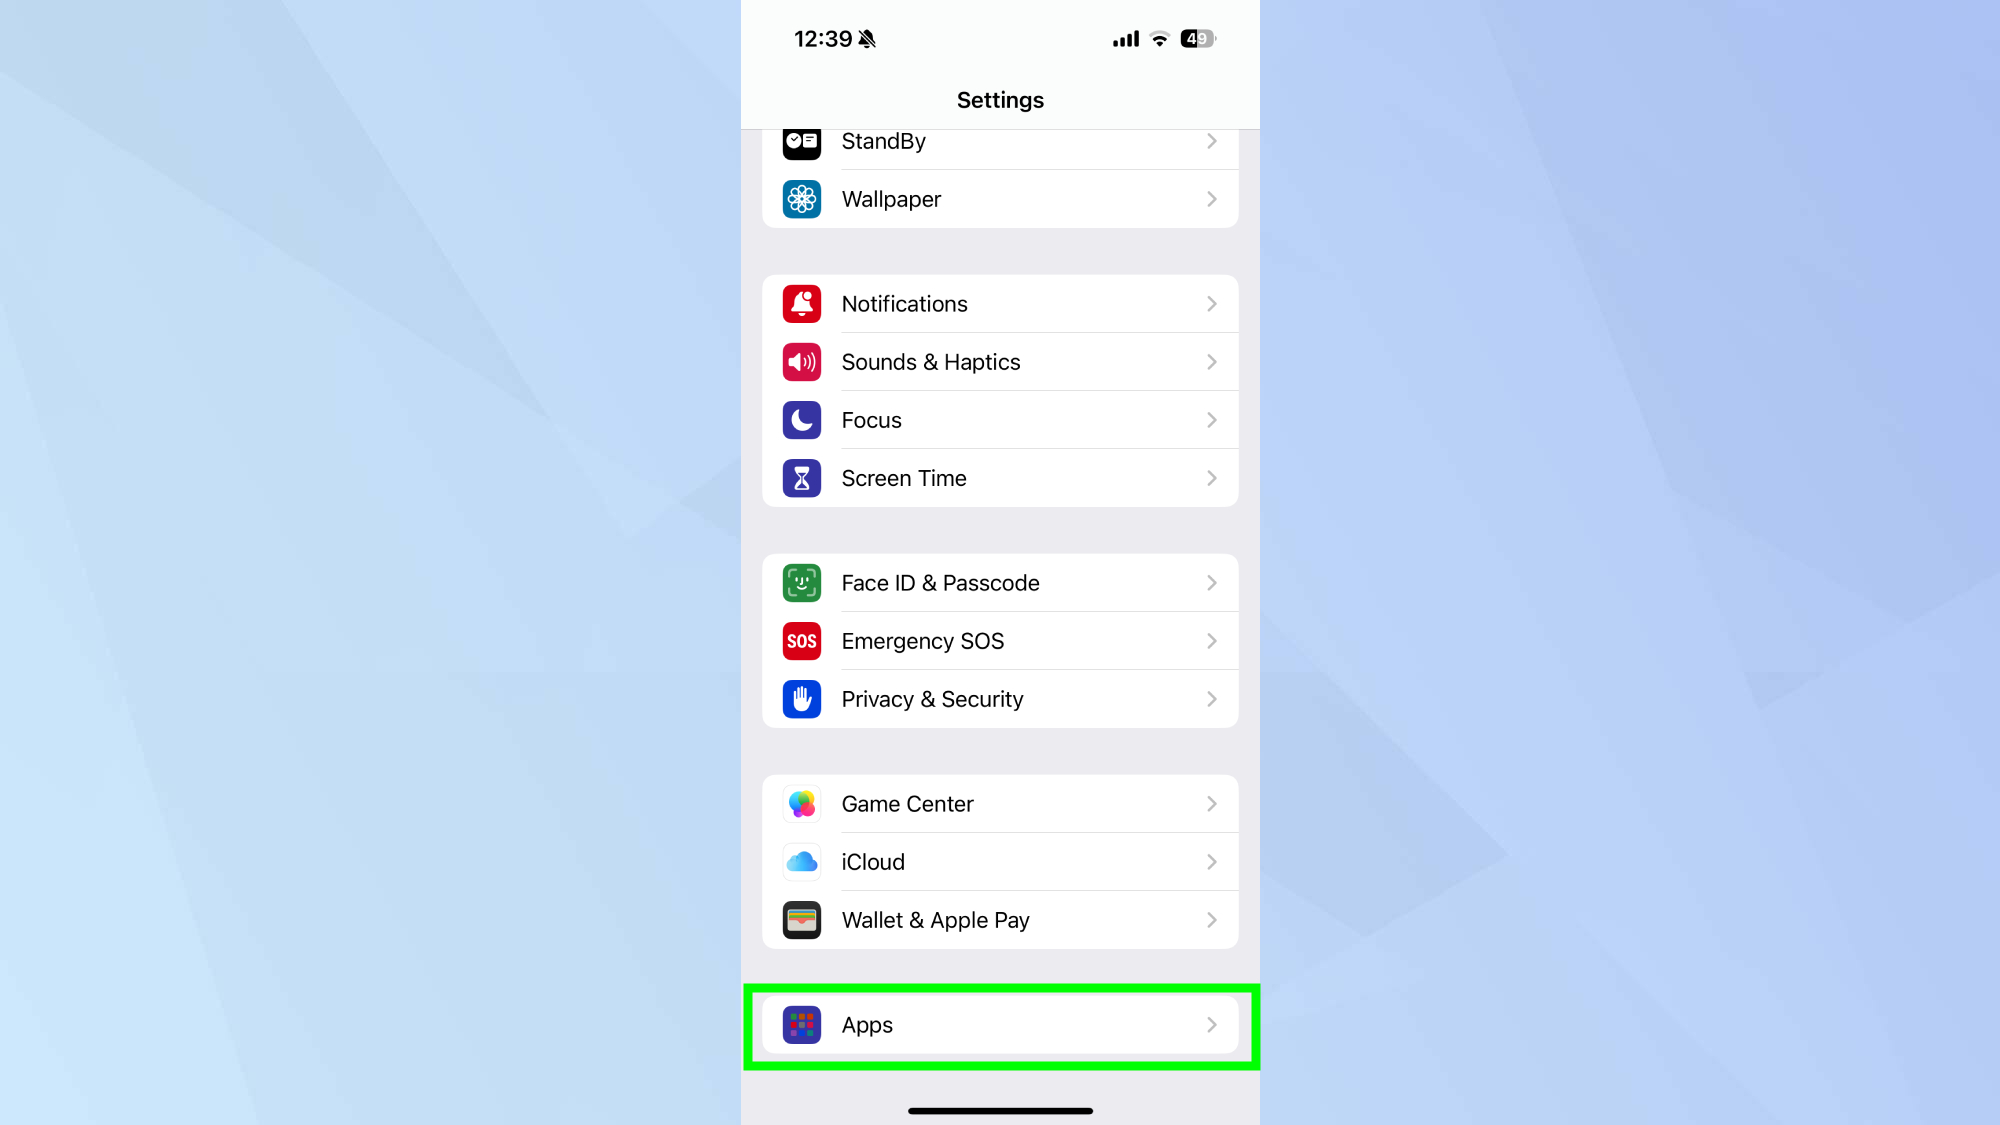Check battery percentage in status bar
The height and width of the screenshot is (1125, 2000).
pyautogui.click(x=1194, y=37)
